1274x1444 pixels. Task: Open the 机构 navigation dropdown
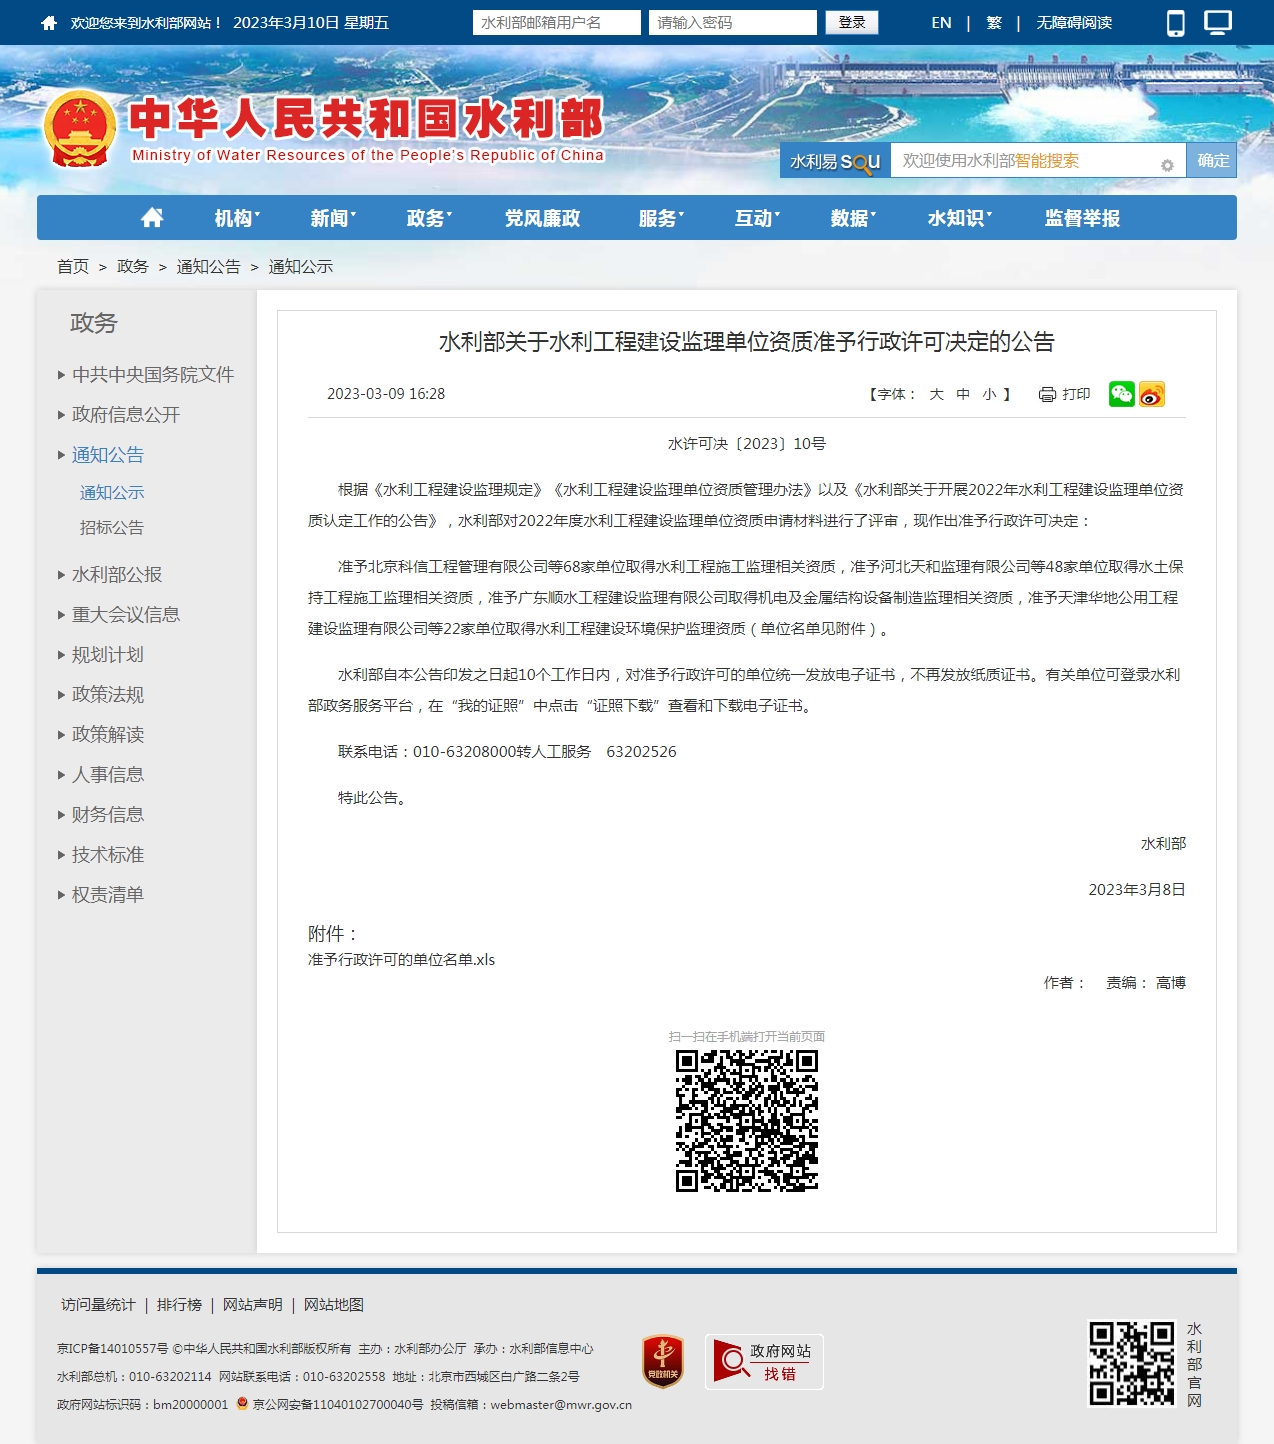237,218
